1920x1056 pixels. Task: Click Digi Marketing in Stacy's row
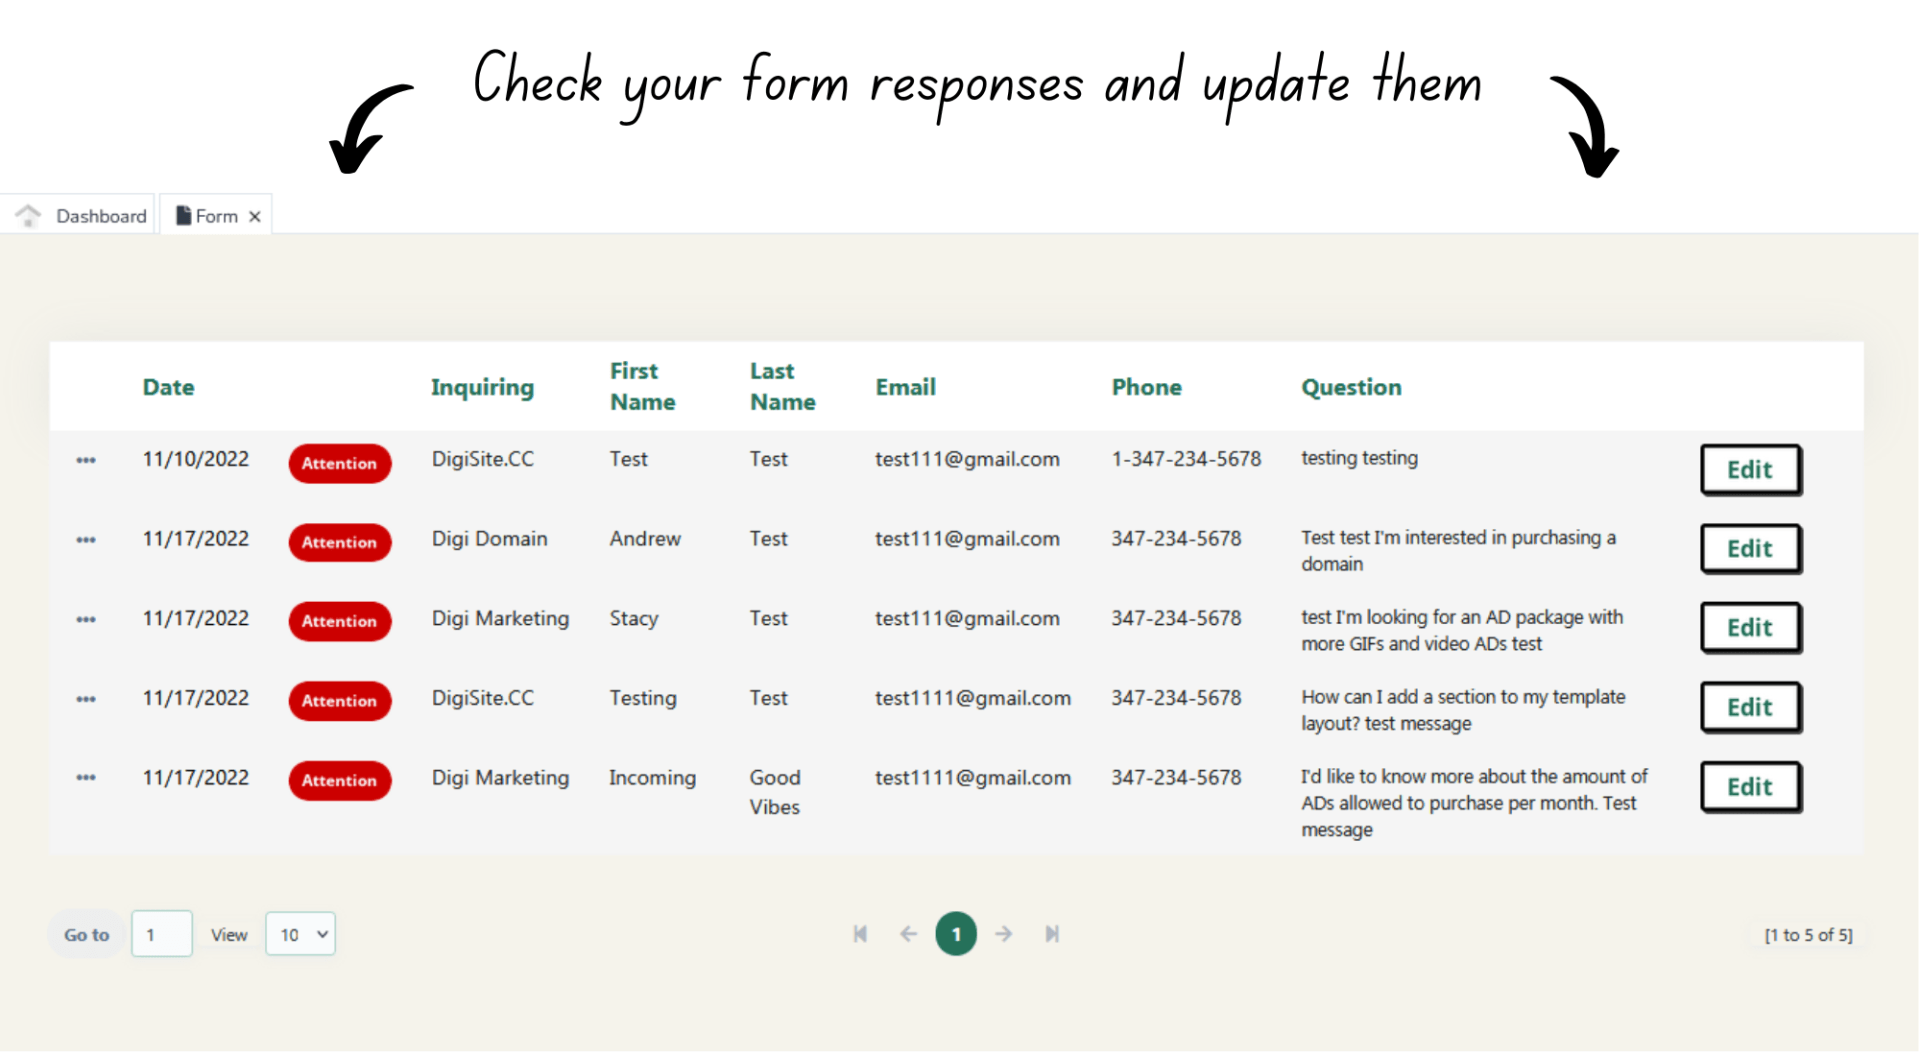[500, 619]
